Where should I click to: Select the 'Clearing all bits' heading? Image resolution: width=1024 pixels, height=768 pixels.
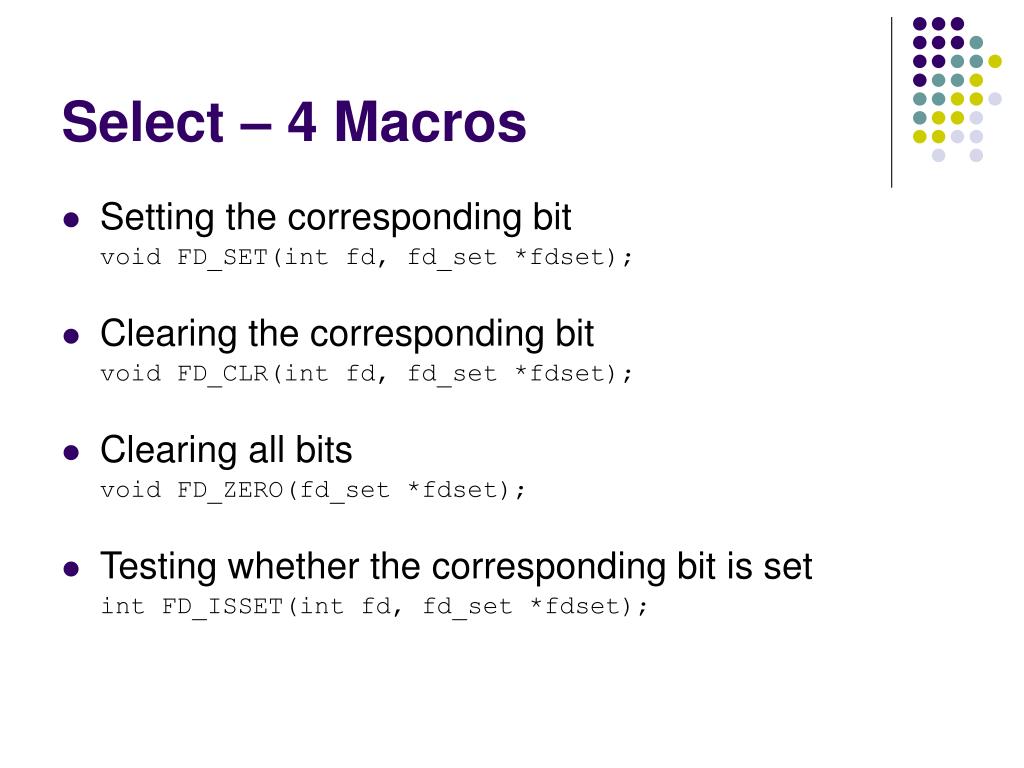[x=226, y=450]
